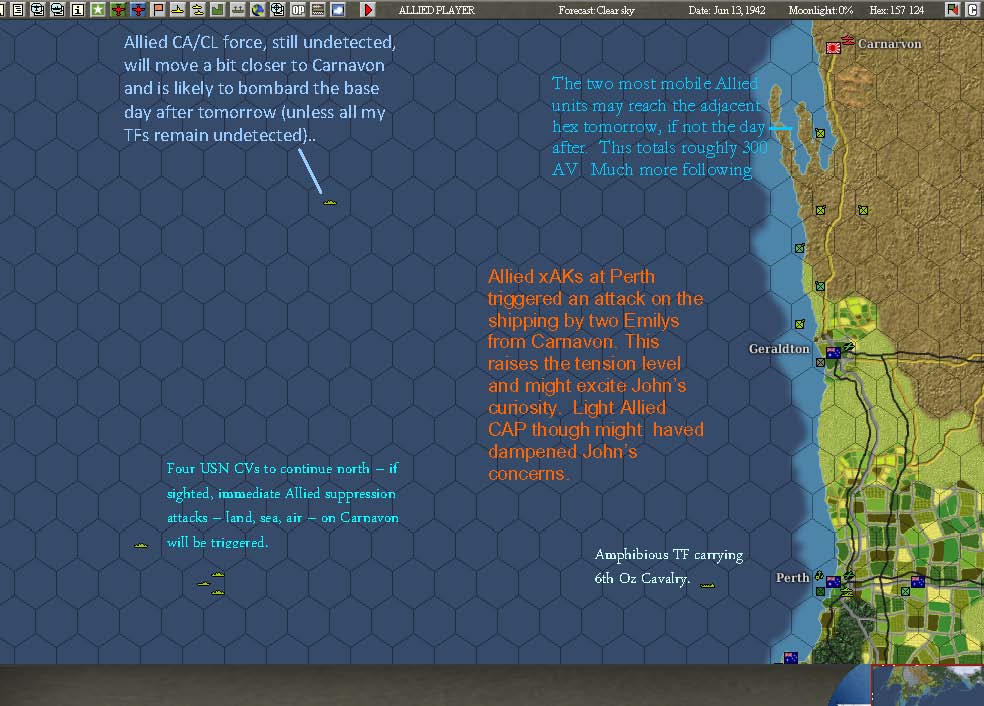Click the 'Moonlight: 0%' status text
The image size is (984, 706).
(821, 10)
